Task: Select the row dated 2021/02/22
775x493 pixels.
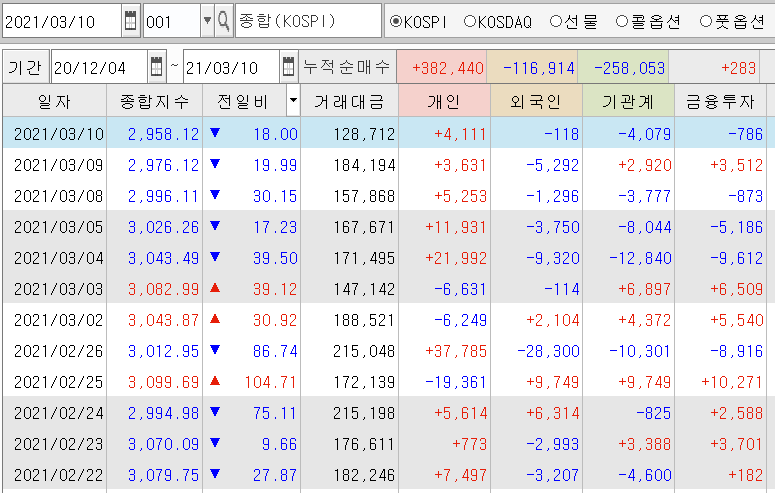Action: point(388,475)
